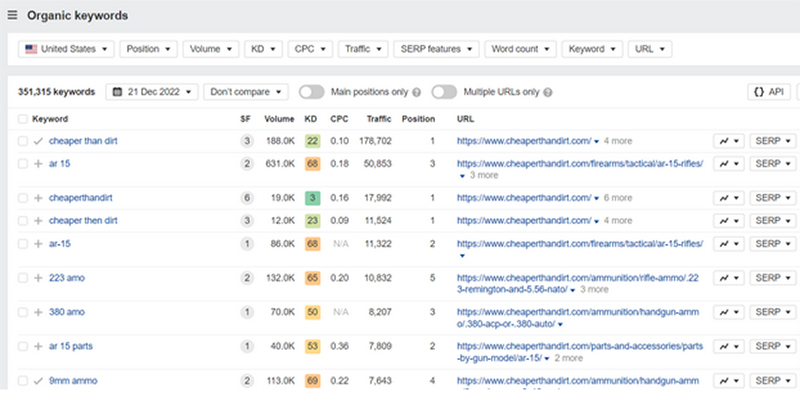
Task: Open the keyword link cheaper than dirt
Action: tap(83, 141)
